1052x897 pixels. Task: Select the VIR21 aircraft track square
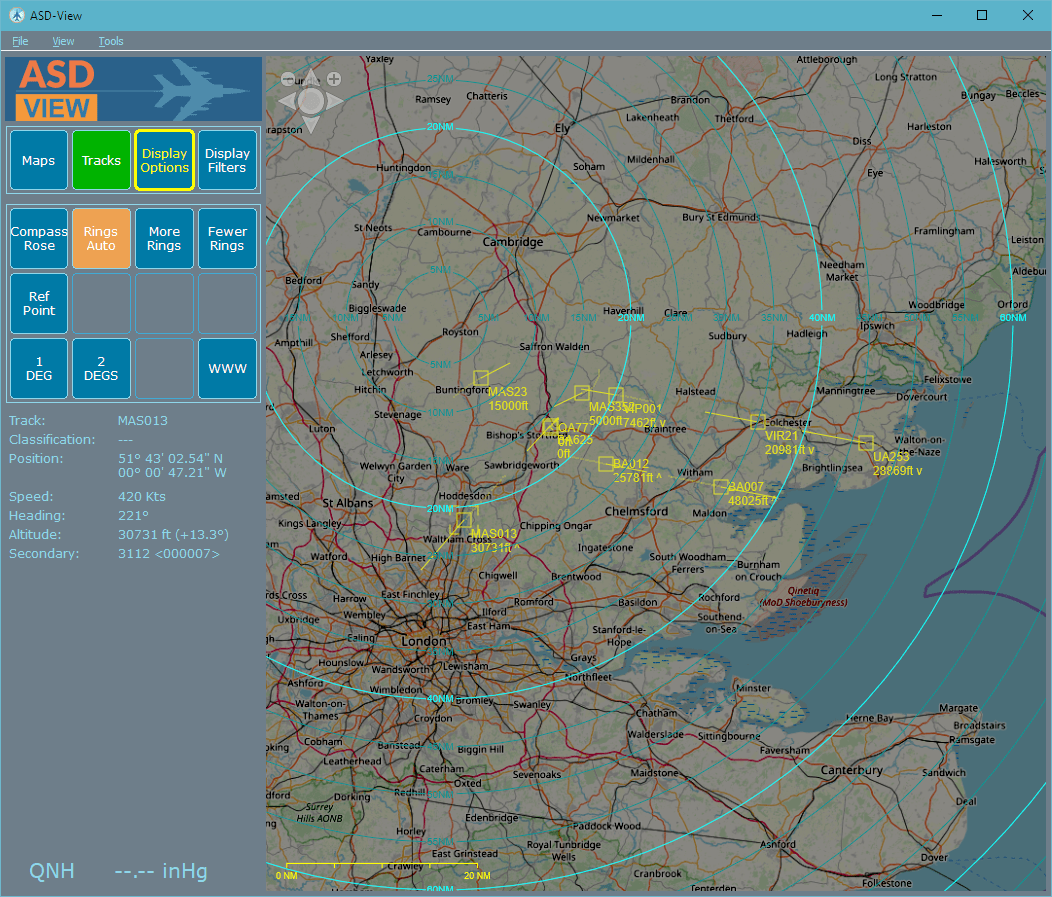(x=757, y=421)
